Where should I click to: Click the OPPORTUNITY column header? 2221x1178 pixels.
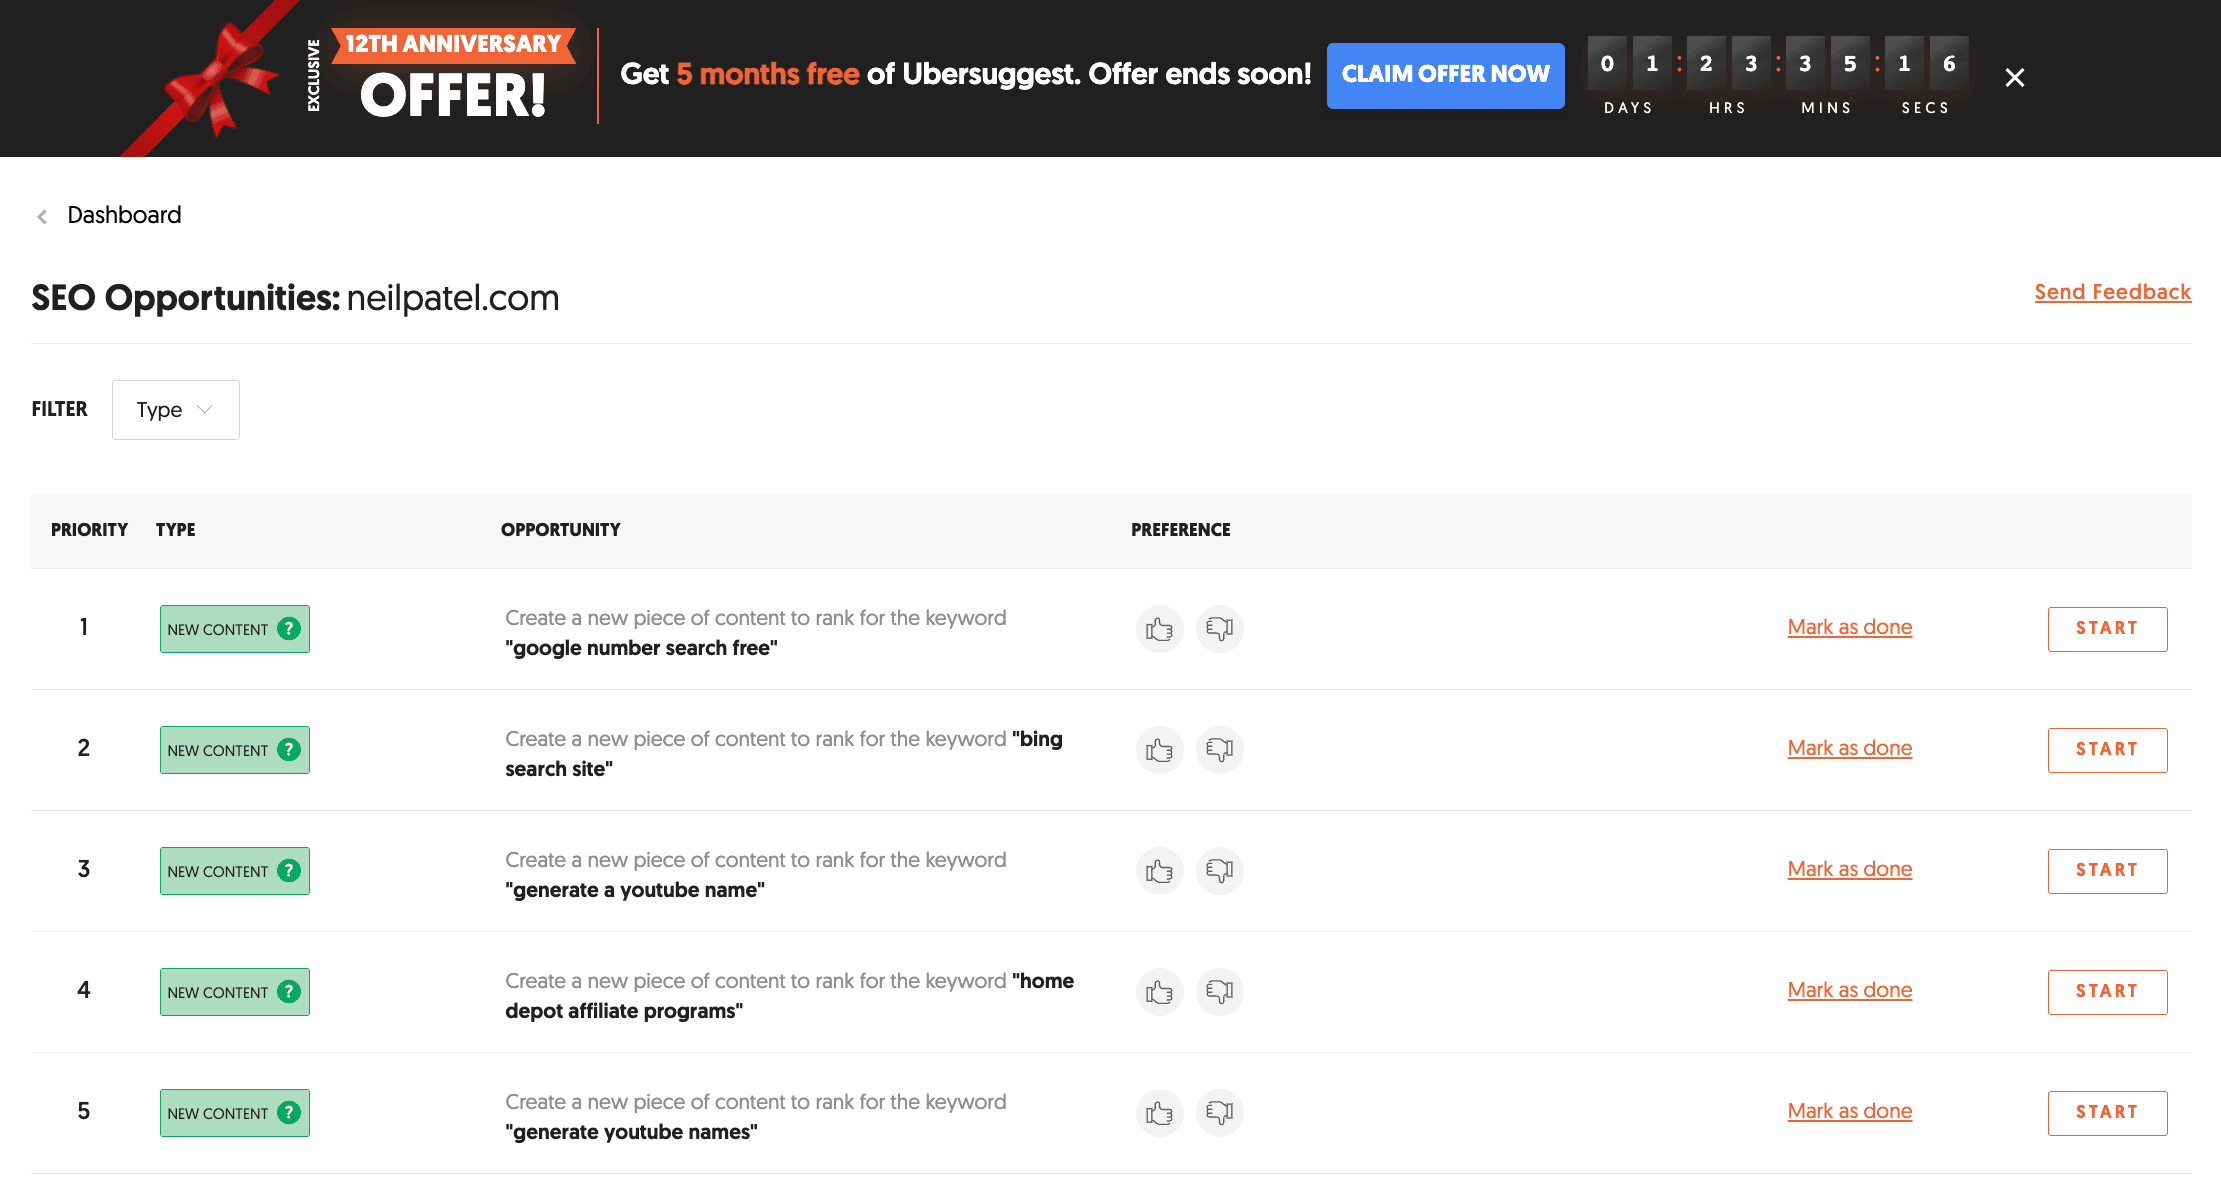(x=560, y=530)
